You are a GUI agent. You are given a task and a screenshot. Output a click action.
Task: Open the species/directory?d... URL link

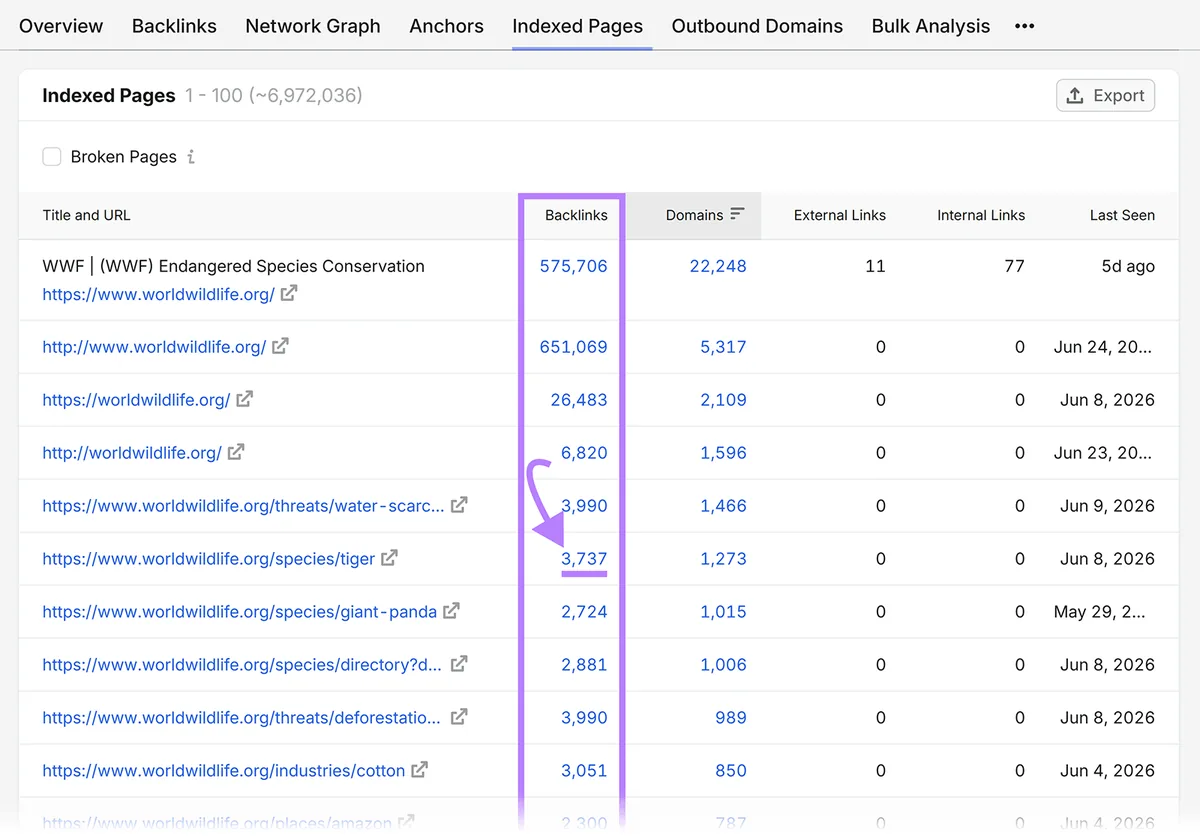pyautogui.click(x=242, y=664)
